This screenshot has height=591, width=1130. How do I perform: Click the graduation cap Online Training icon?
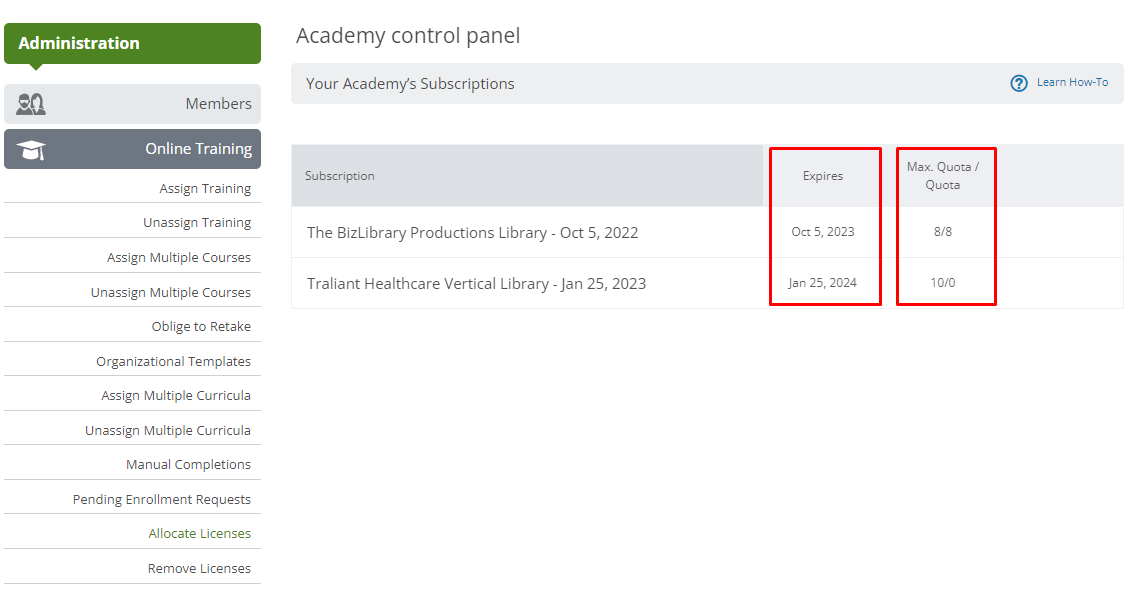[x=31, y=150]
